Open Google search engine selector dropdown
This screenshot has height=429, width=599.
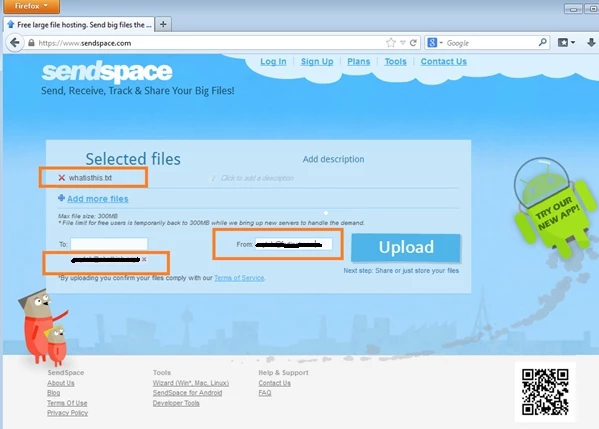(435, 43)
